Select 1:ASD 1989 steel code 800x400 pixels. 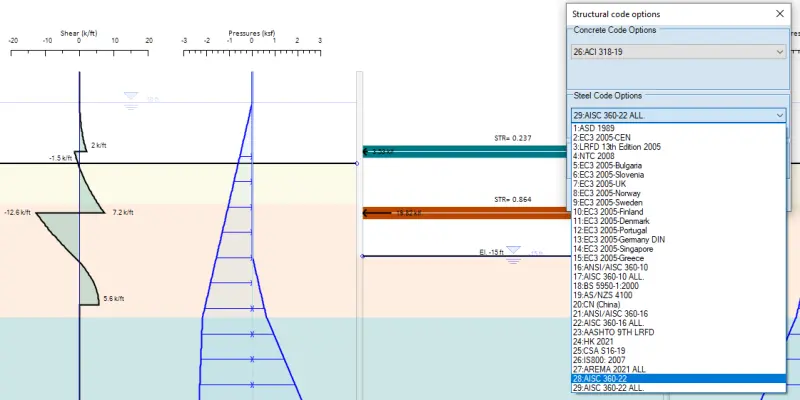678,129
